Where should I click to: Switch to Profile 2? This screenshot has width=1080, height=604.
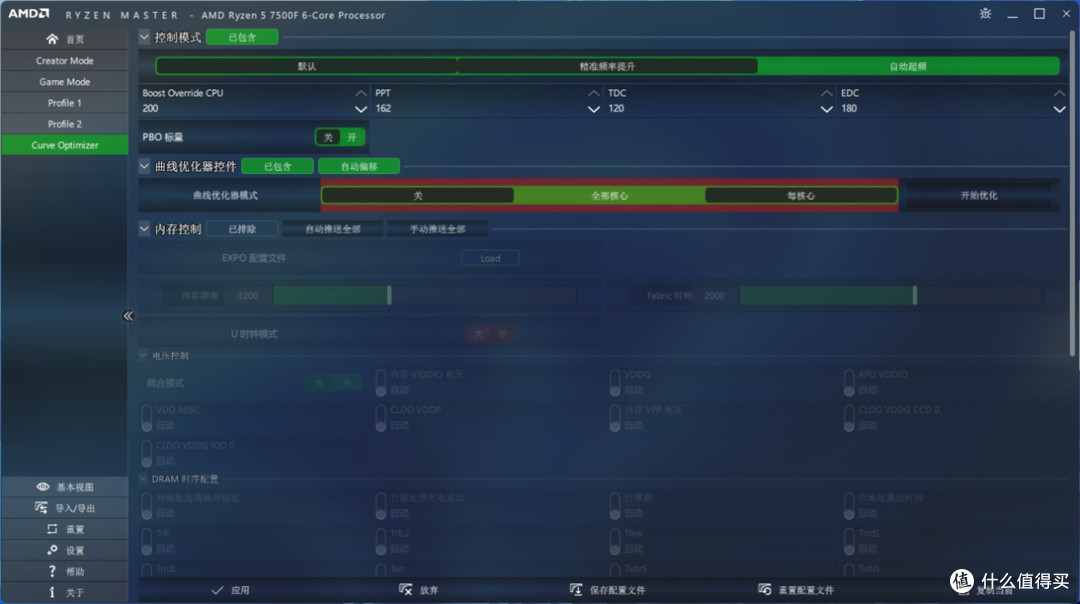[x=65, y=124]
